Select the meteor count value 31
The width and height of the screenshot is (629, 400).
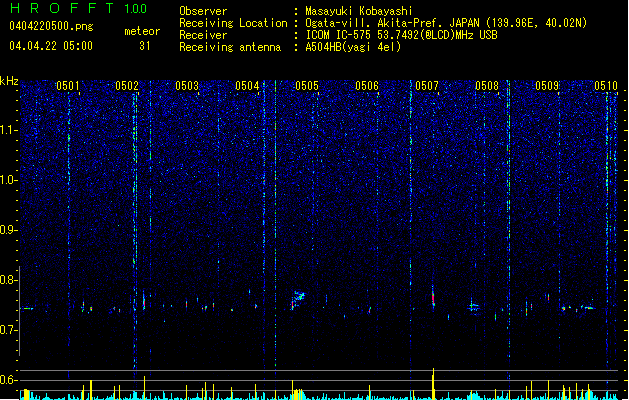click(145, 46)
